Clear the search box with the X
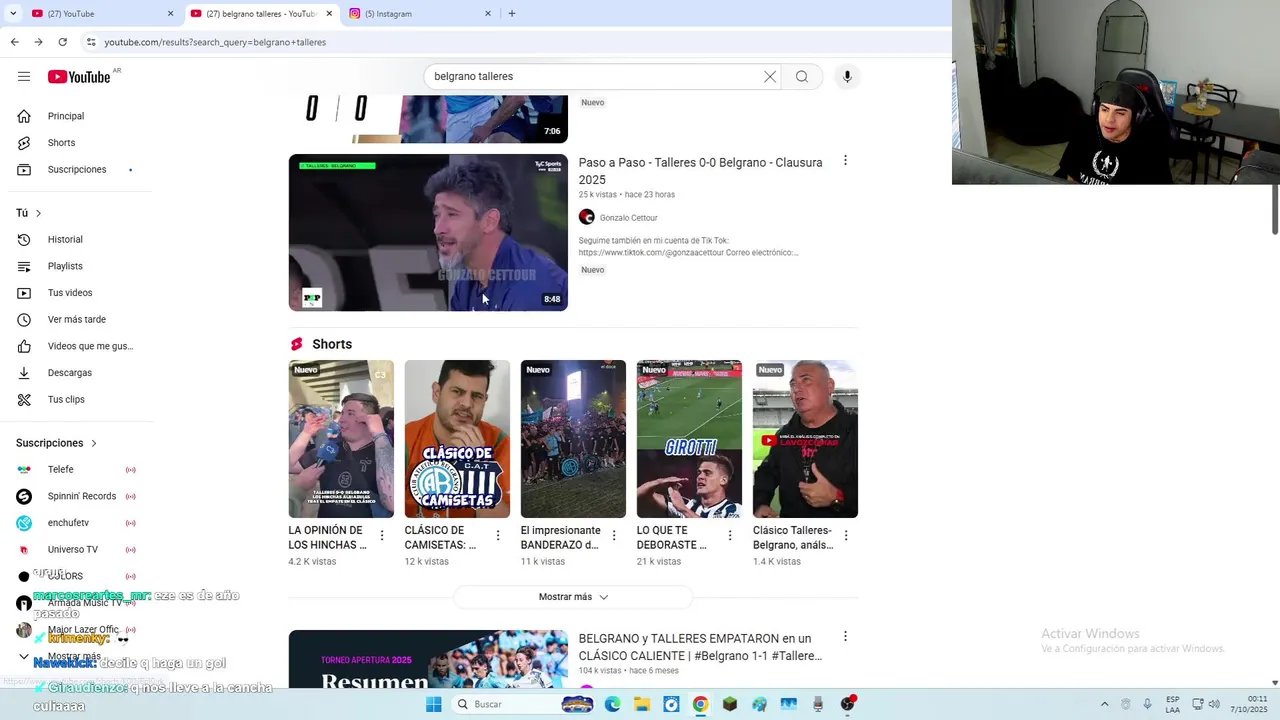1280x720 pixels. coord(770,77)
